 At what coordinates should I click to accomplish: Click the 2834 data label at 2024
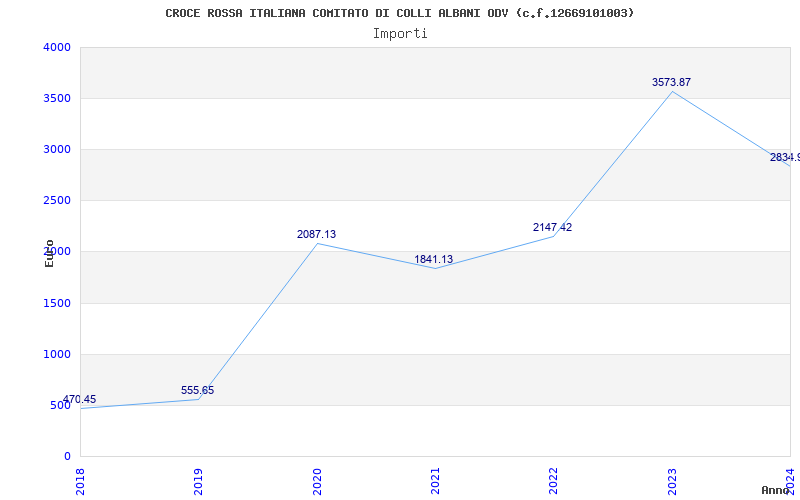pos(785,157)
